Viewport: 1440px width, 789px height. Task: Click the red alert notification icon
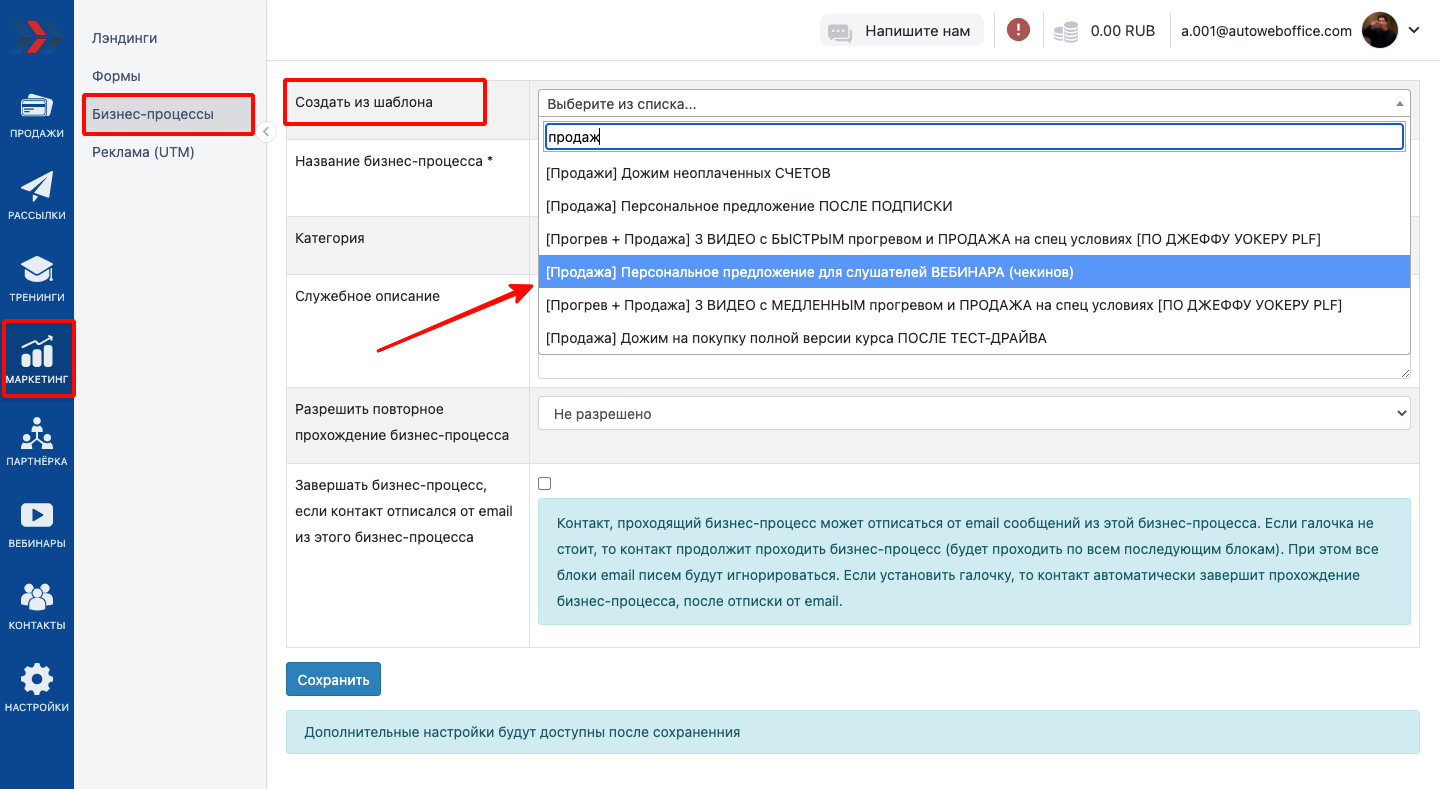click(x=1018, y=30)
